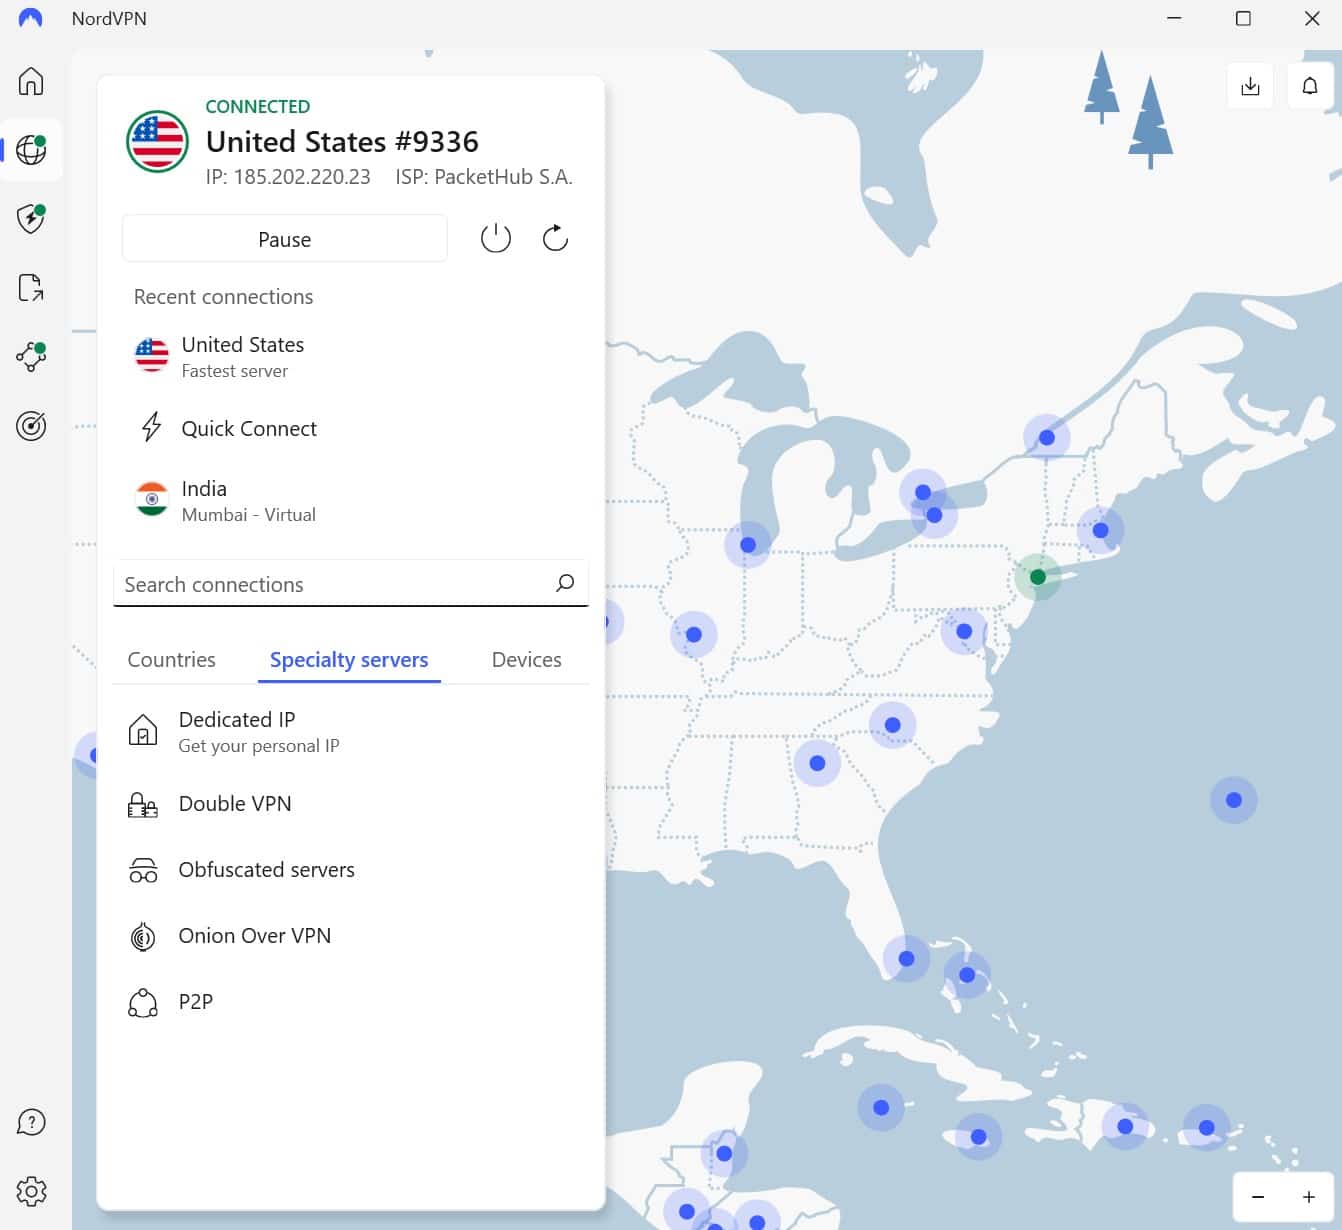Click the Obfuscated servers disguise icon
The width and height of the screenshot is (1342, 1230).
pyautogui.click(x=143, y=870)
